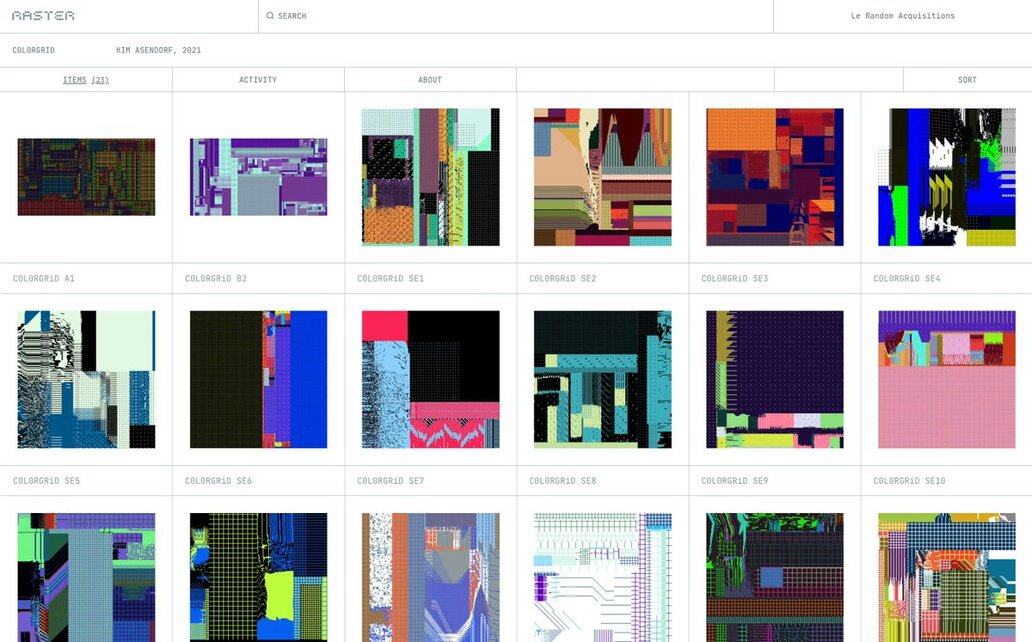Click the COLORGRID SE6 title link
The width and height of the screenshot is (1032, 642).
(x=219, y=481)
